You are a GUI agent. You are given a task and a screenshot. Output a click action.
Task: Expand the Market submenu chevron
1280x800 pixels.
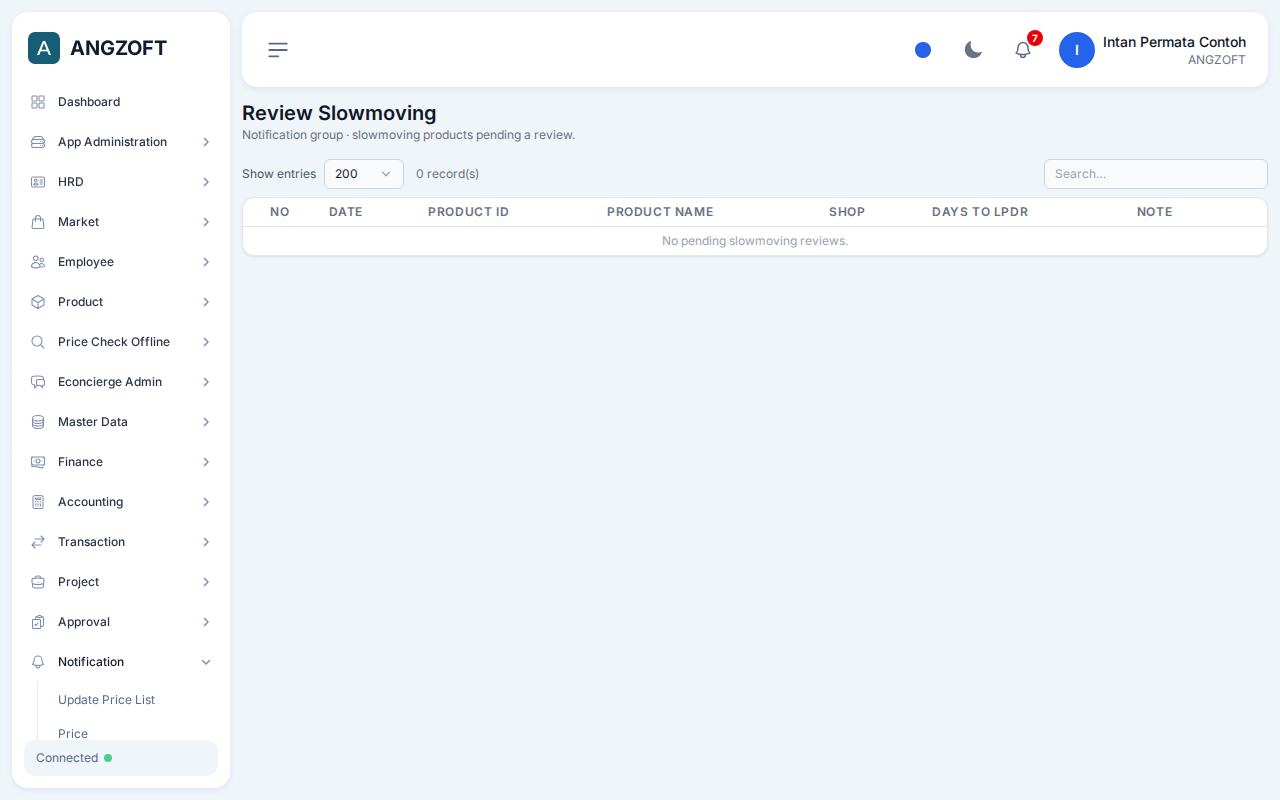point(206,222)
